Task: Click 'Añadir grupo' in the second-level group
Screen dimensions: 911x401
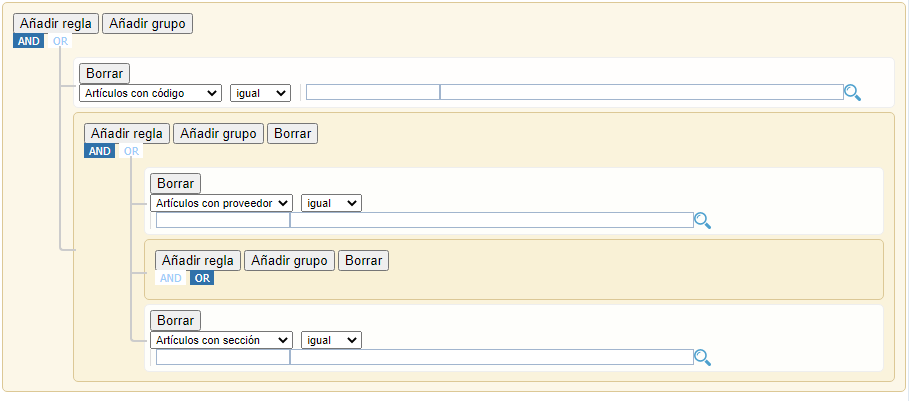Action: point(219,133)
